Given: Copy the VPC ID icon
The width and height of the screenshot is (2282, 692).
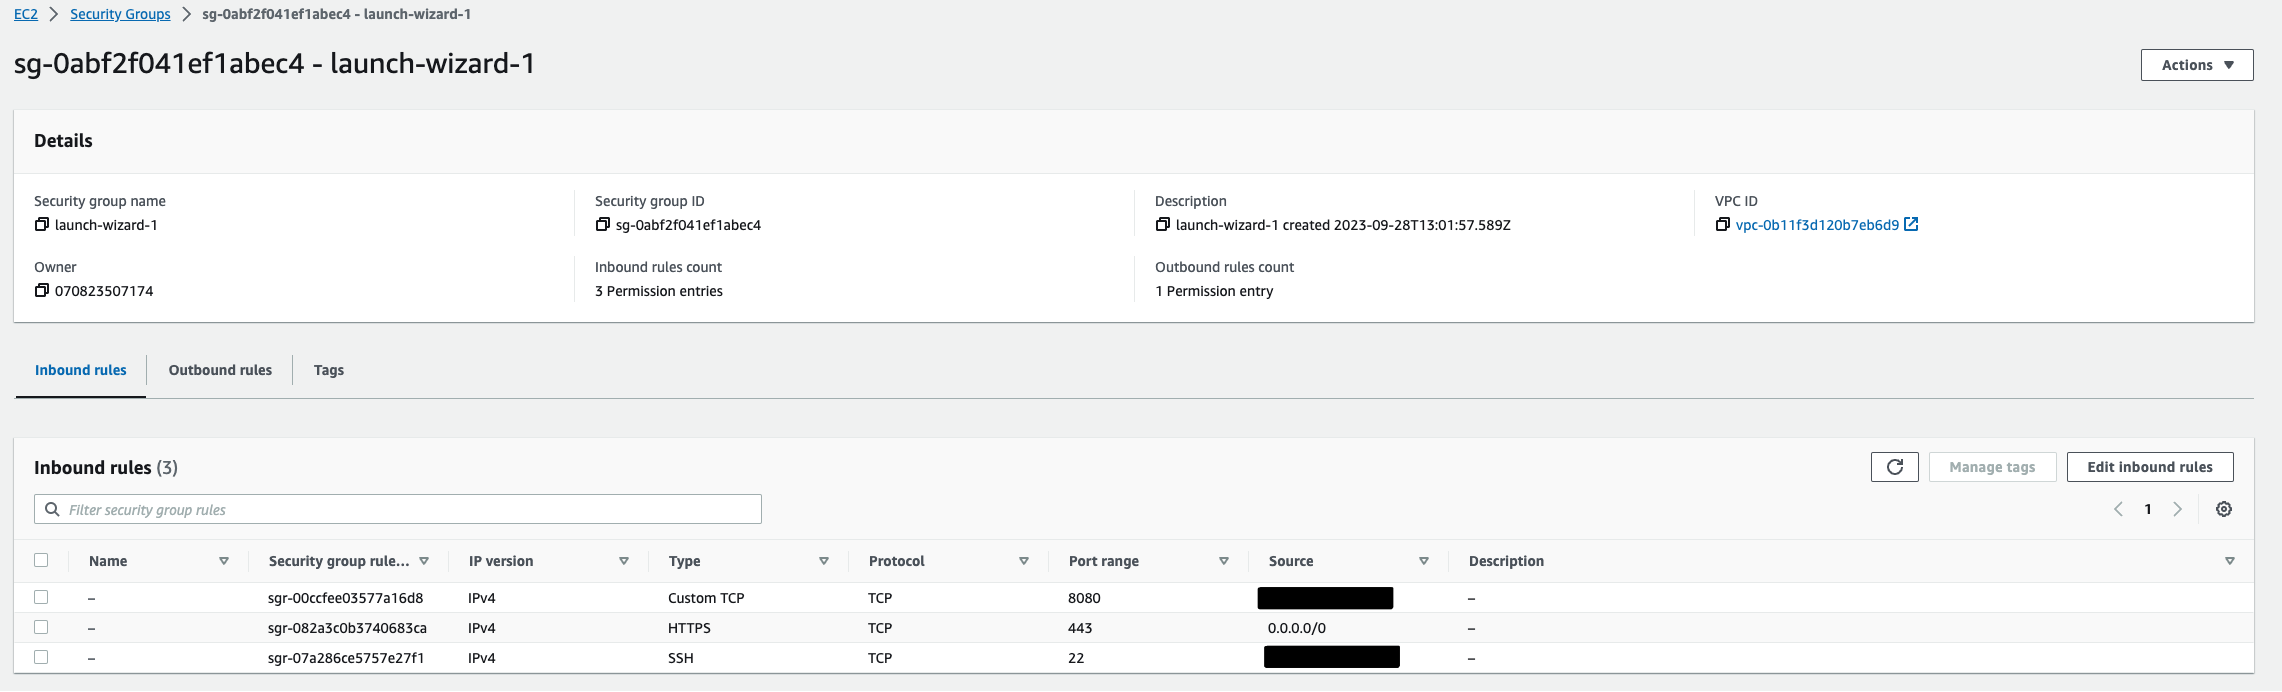Looking at the screenshot, I should [x=1722, y=225].
